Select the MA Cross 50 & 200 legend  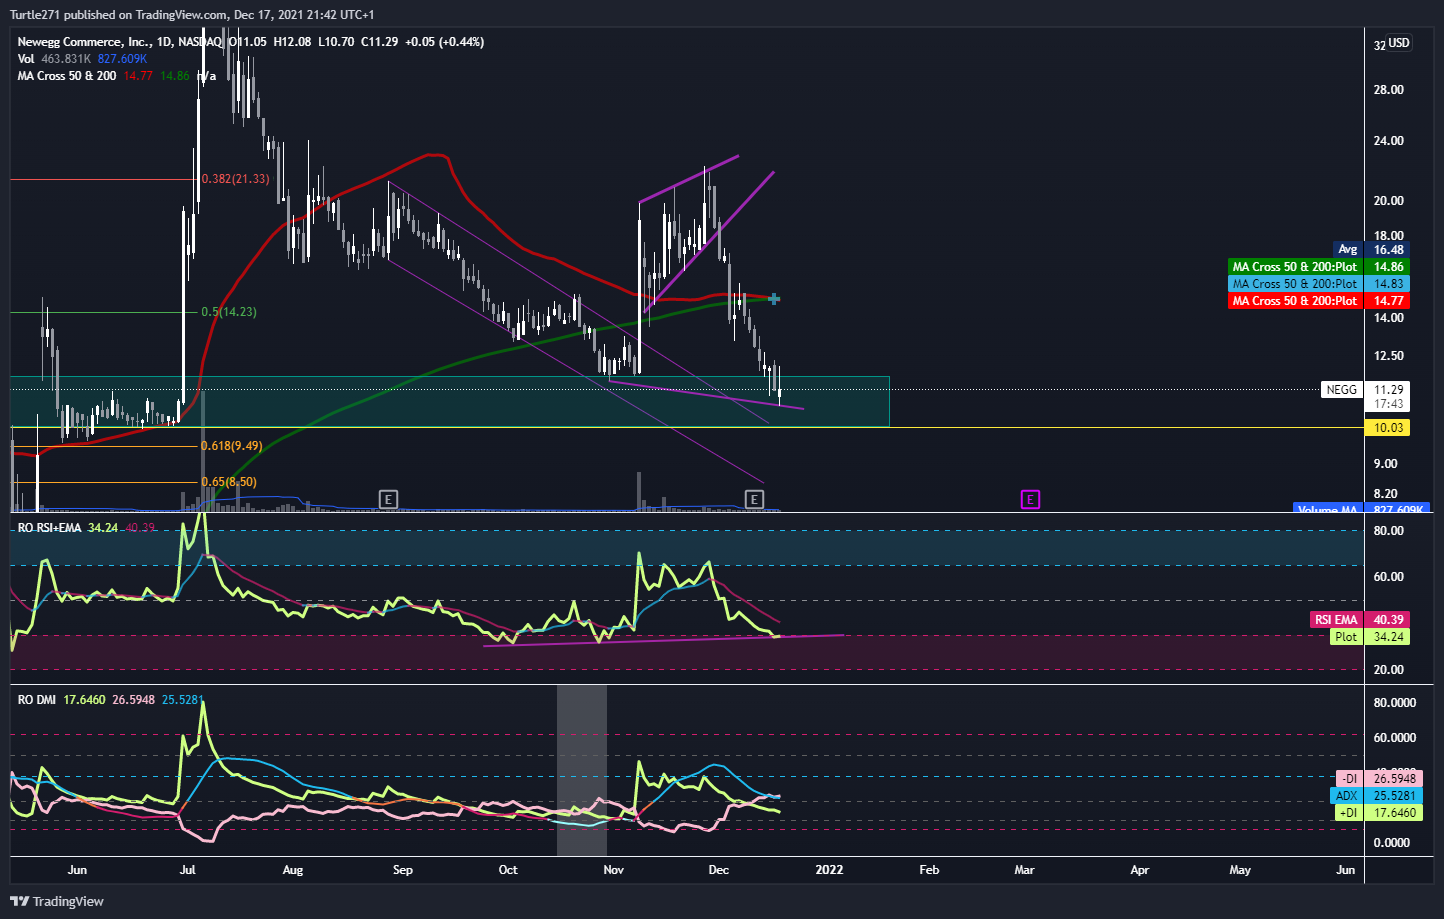(x=67, y=76)
